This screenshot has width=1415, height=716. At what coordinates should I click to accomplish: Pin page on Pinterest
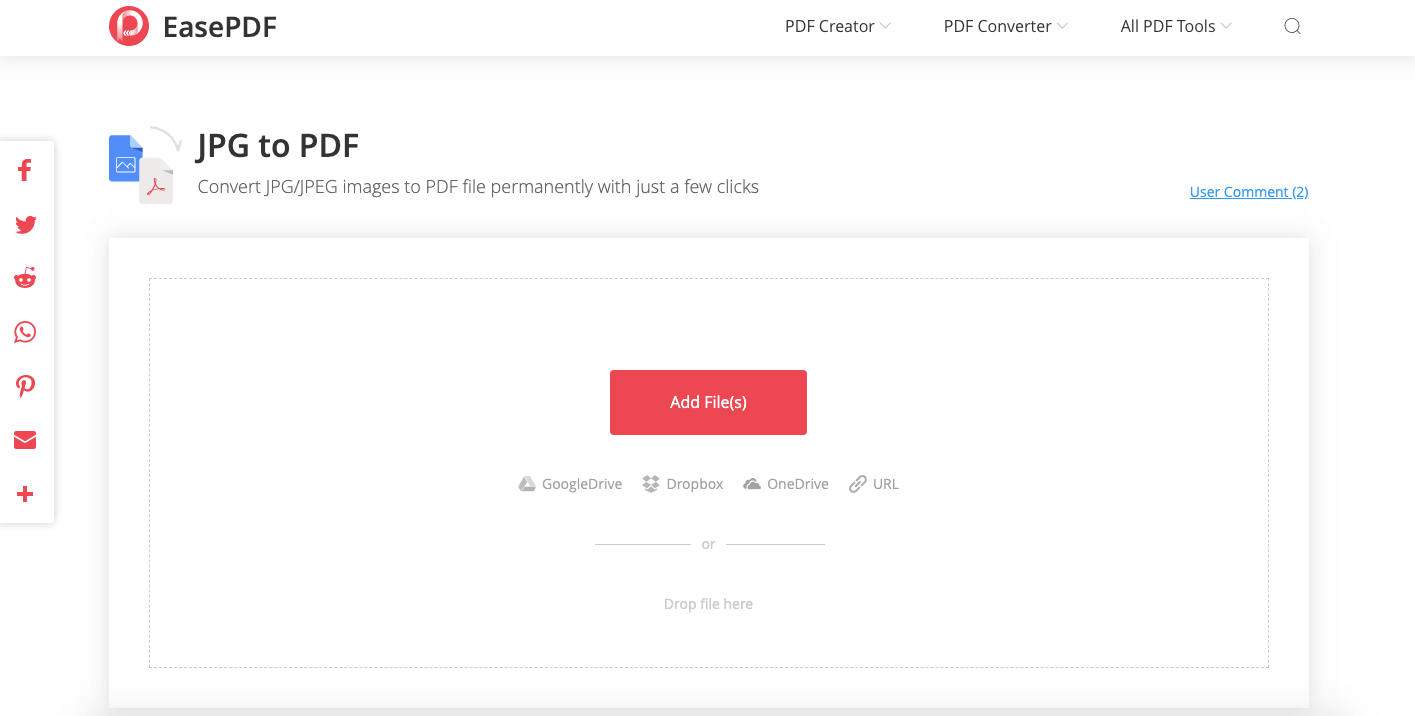pos(25,386)
